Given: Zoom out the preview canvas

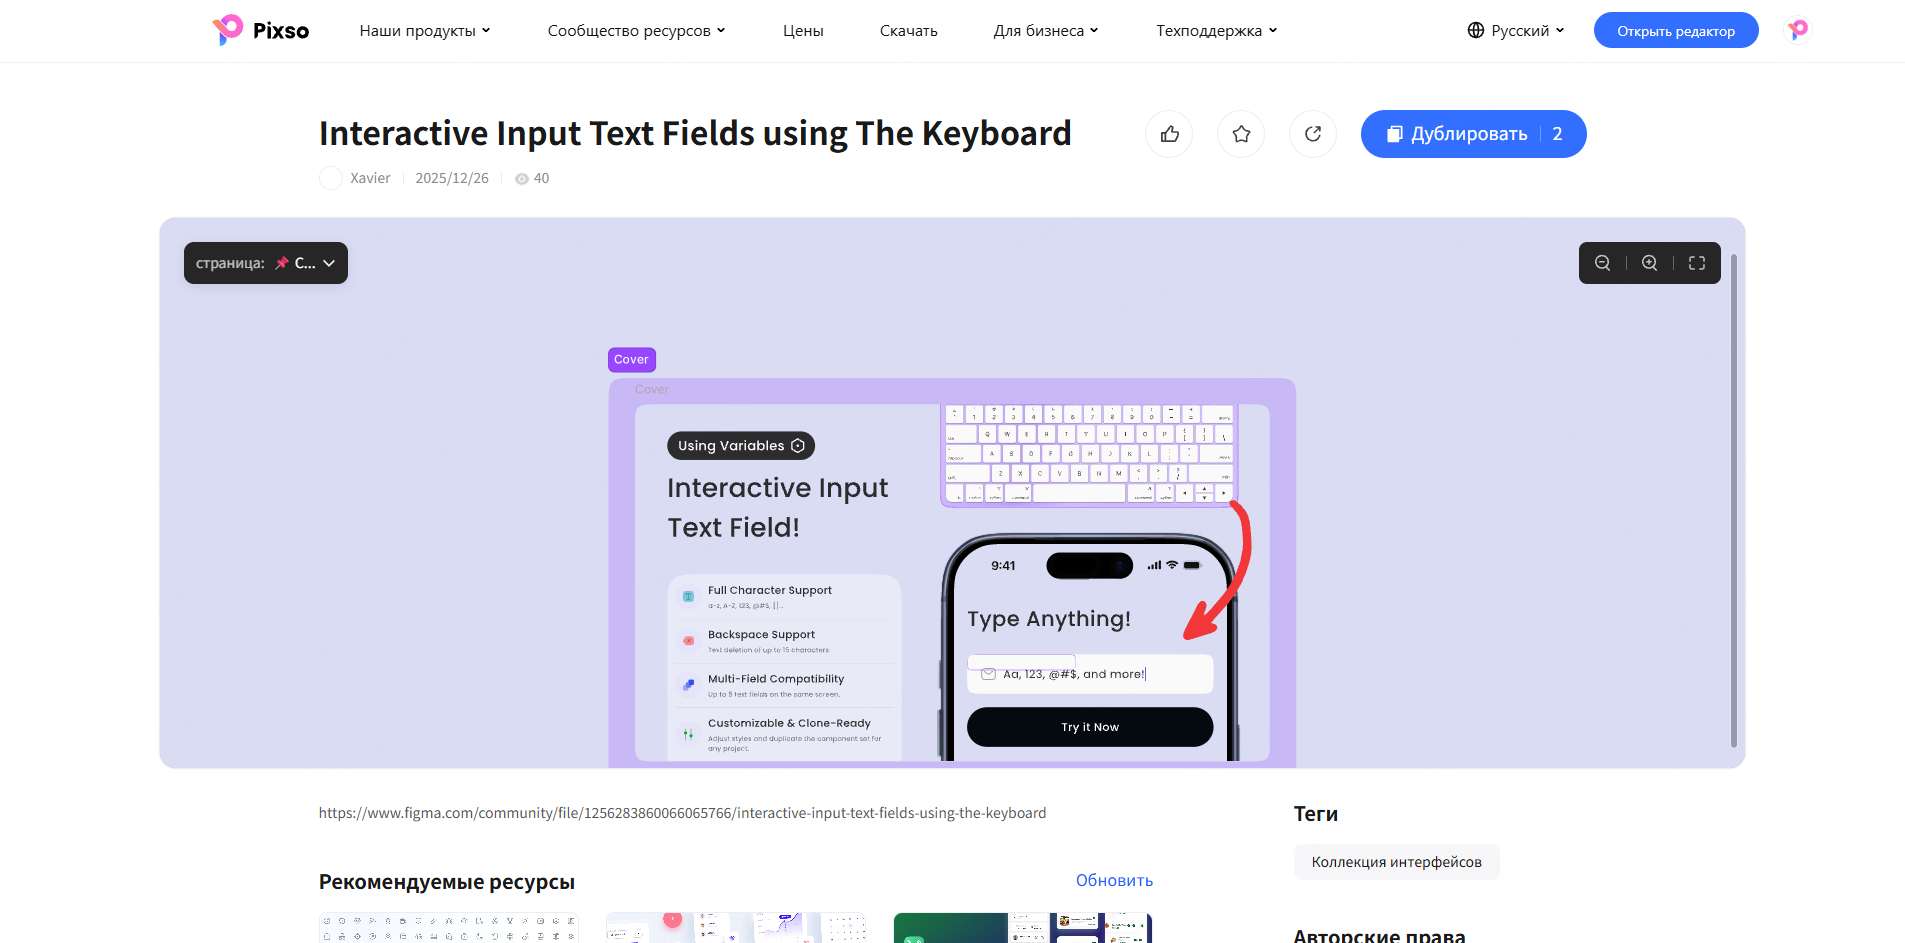Looking at the screenshot, I should point(1602,263).
